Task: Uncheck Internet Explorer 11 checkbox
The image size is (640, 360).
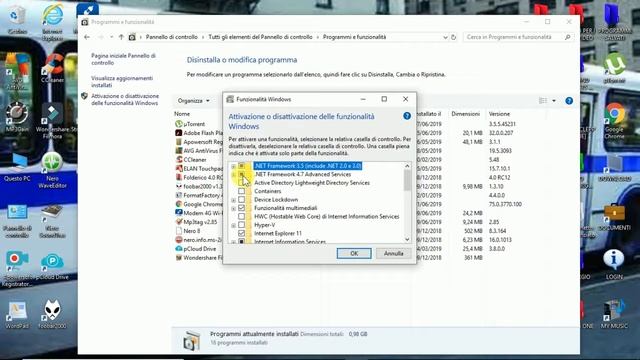Action: pyautogui.click(x=242, y=233)
